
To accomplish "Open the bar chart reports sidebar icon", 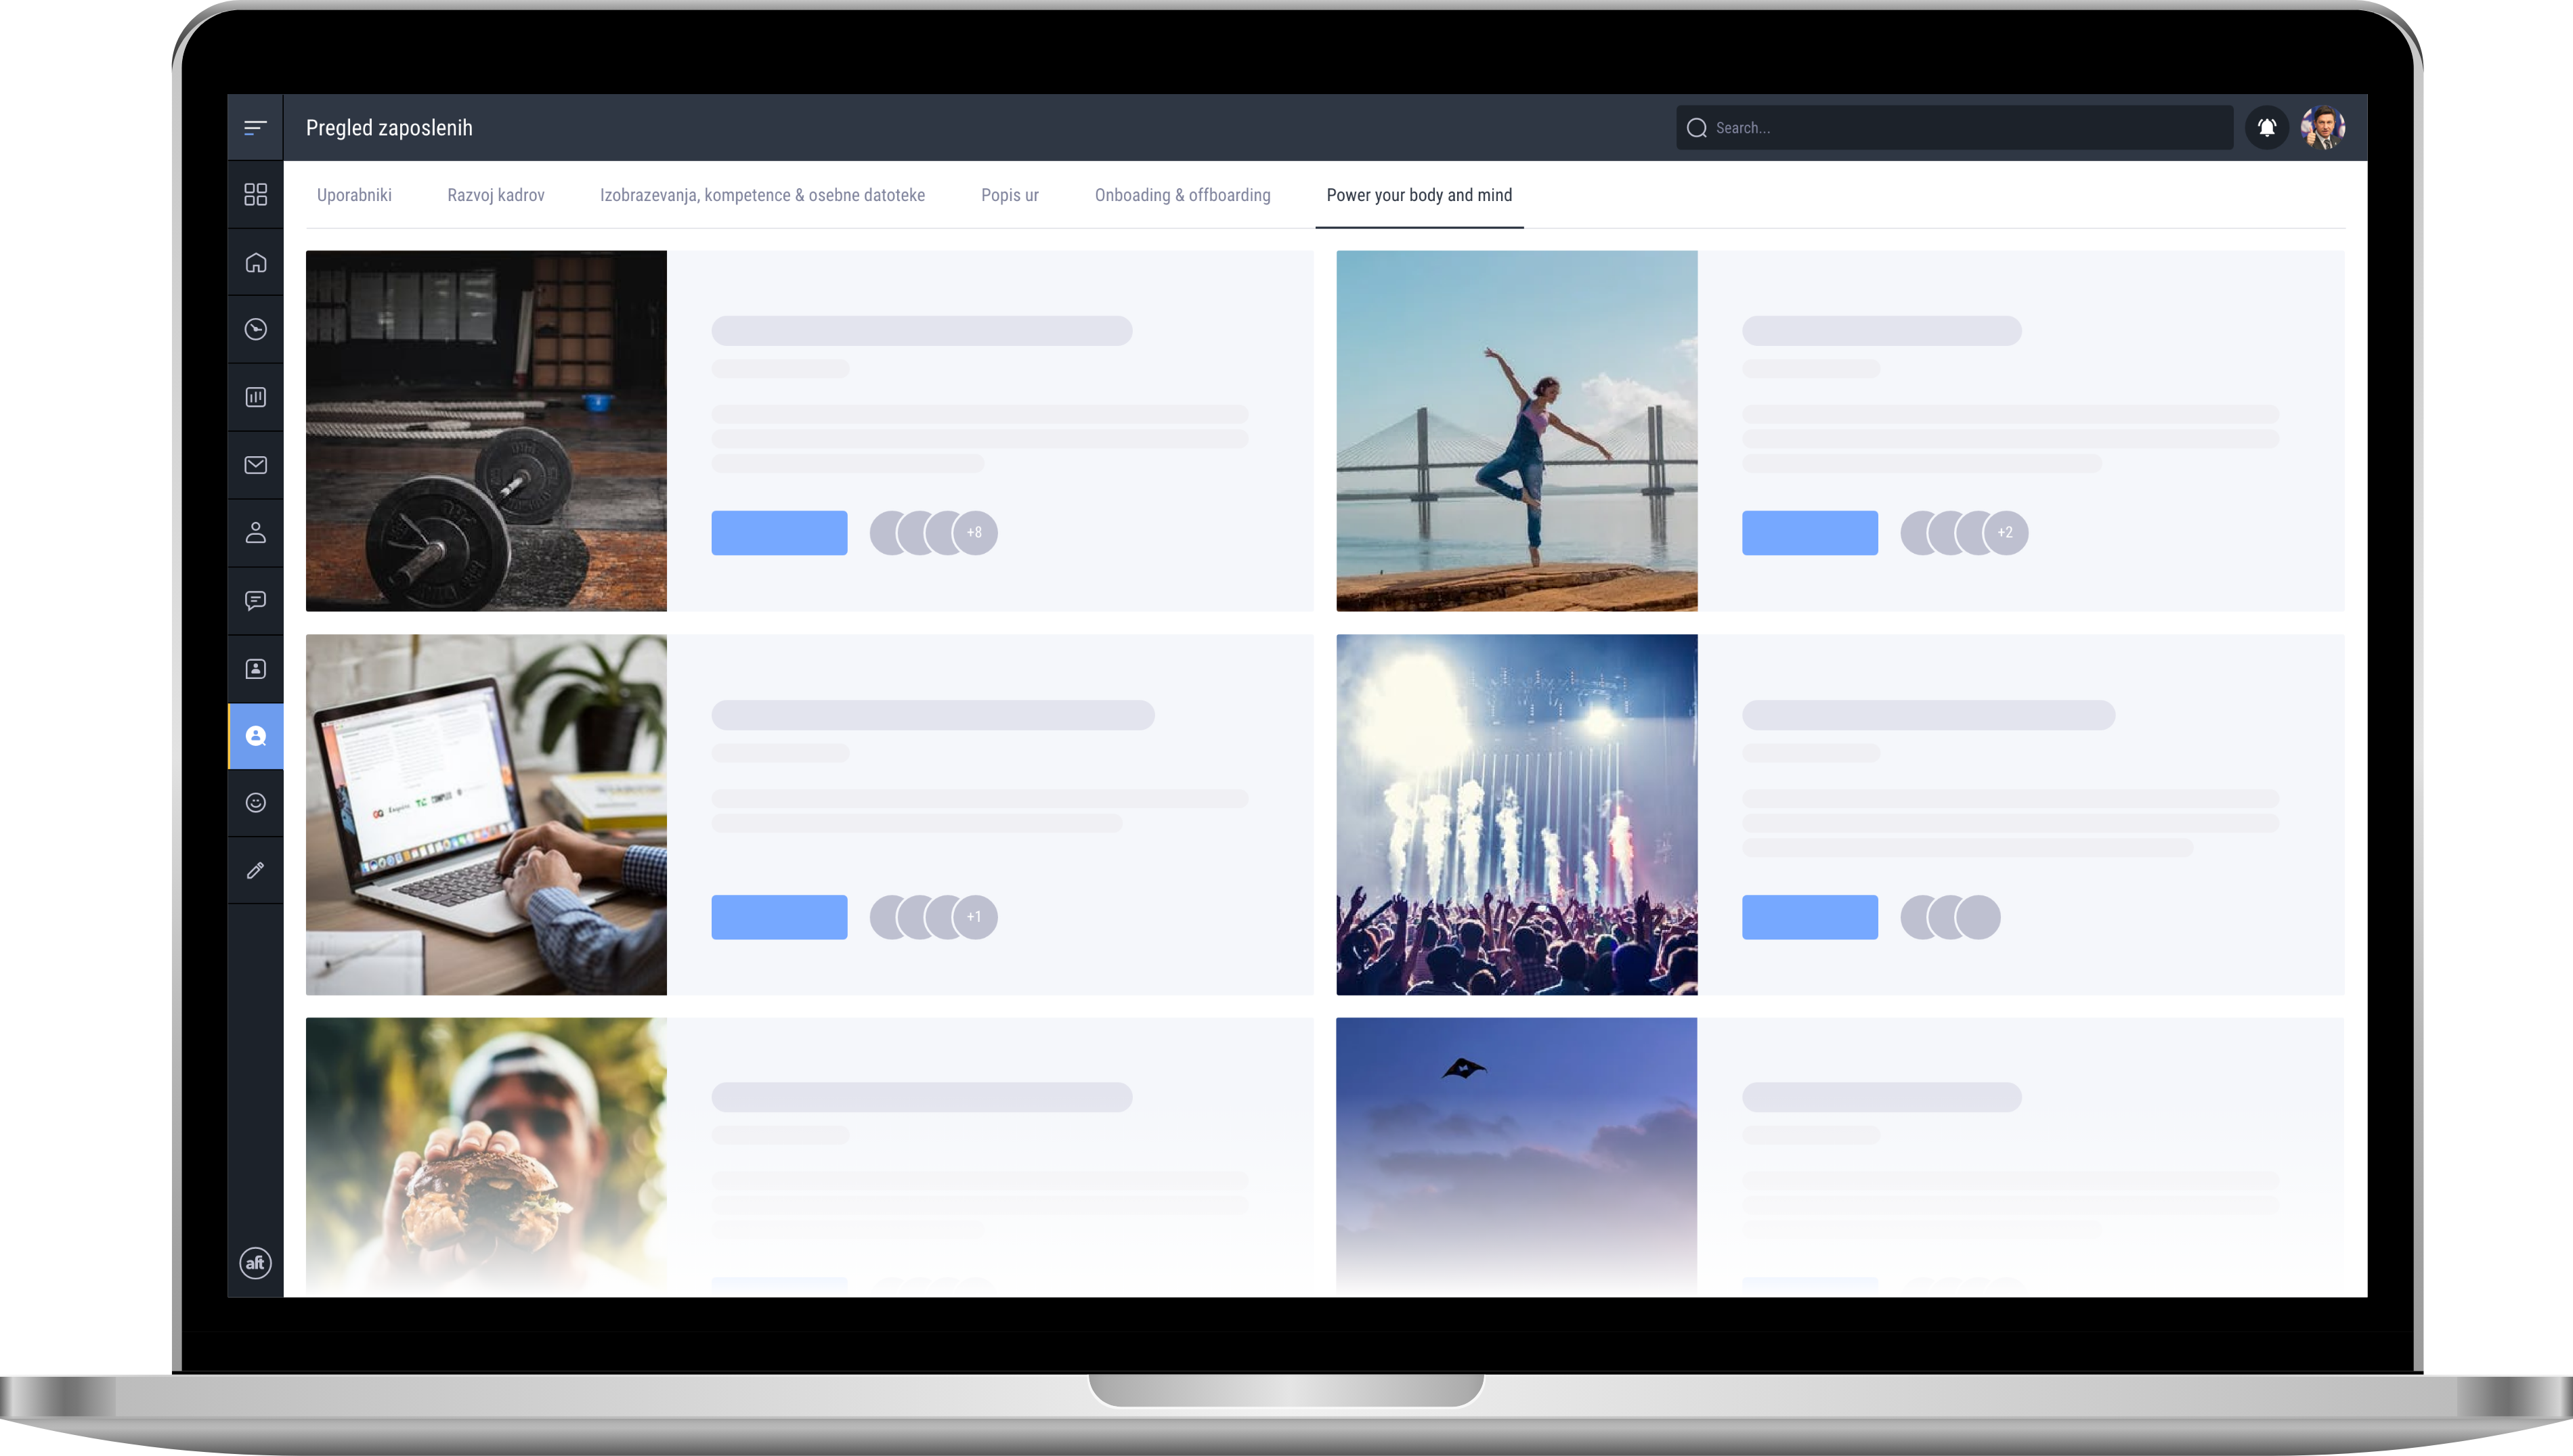I will 255,397.
